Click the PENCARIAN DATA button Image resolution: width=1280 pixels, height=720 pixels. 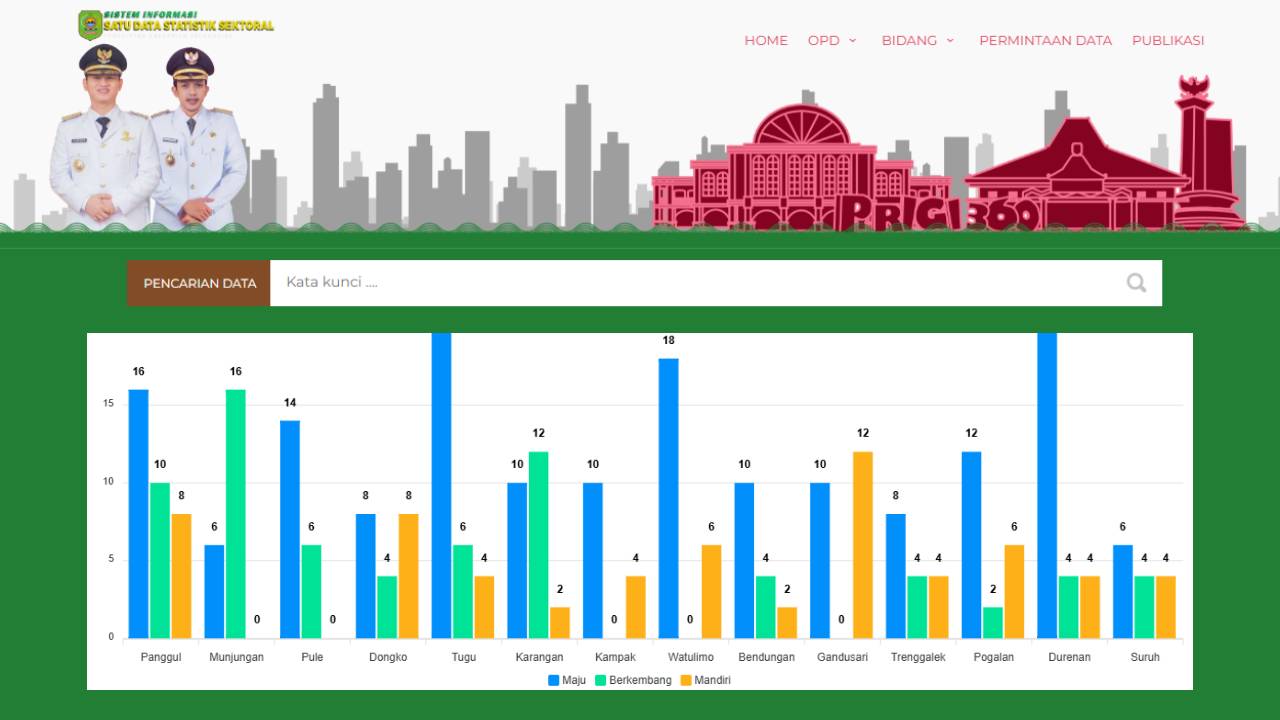[199, 283]
